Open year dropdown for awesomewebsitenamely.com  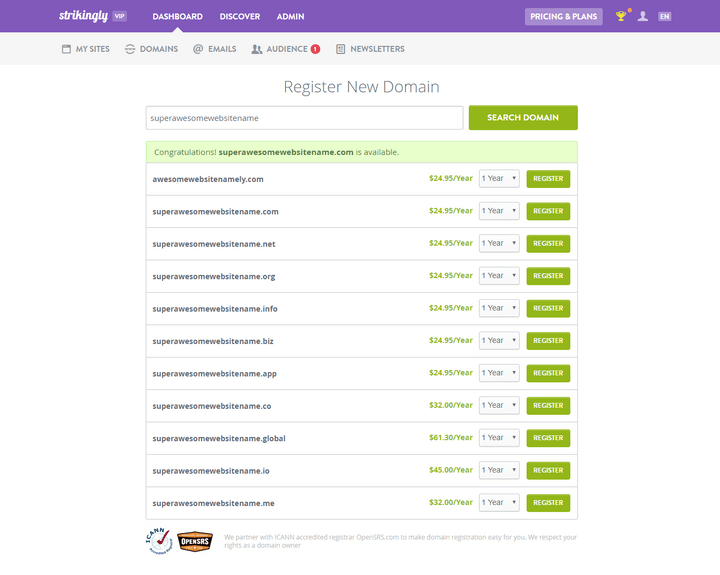[499, 179]
